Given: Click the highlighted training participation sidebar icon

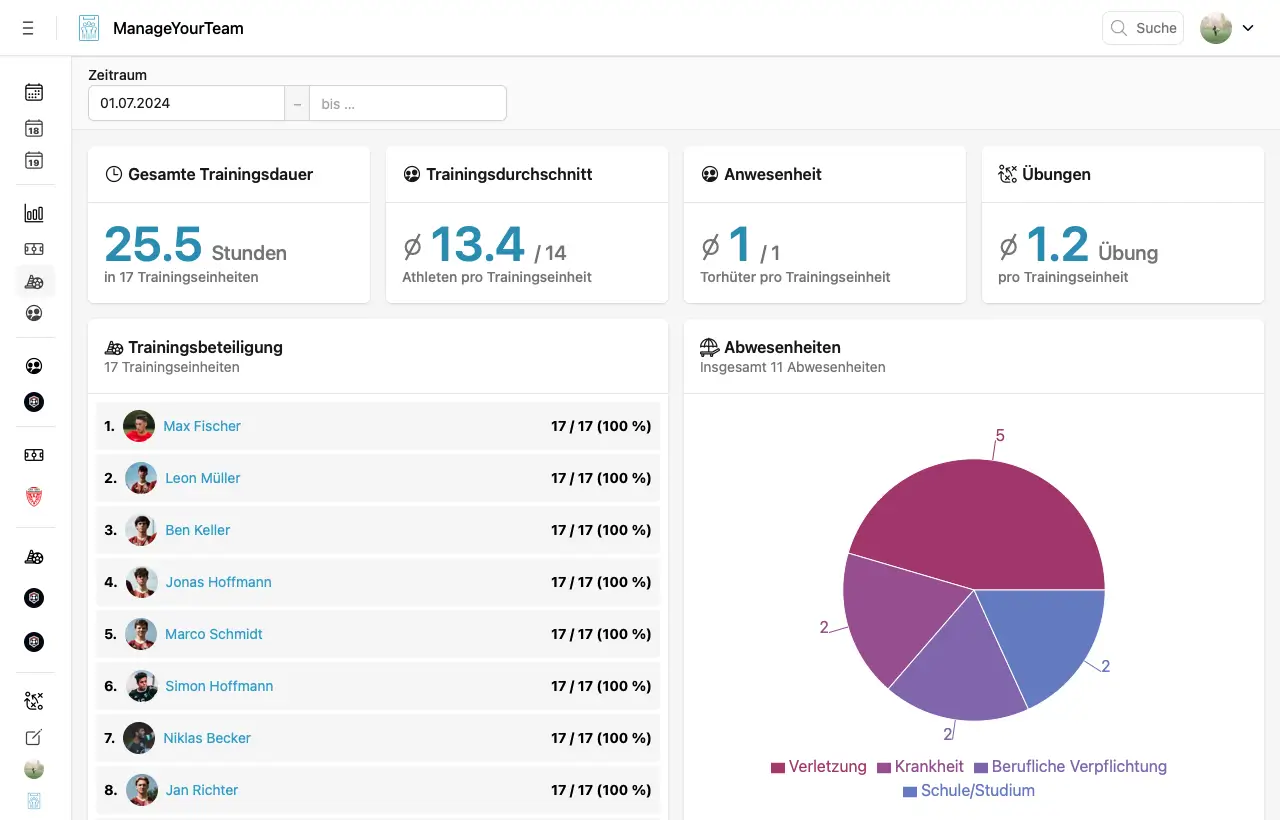Looking at the screenshot, I should [x=33, y=281].
